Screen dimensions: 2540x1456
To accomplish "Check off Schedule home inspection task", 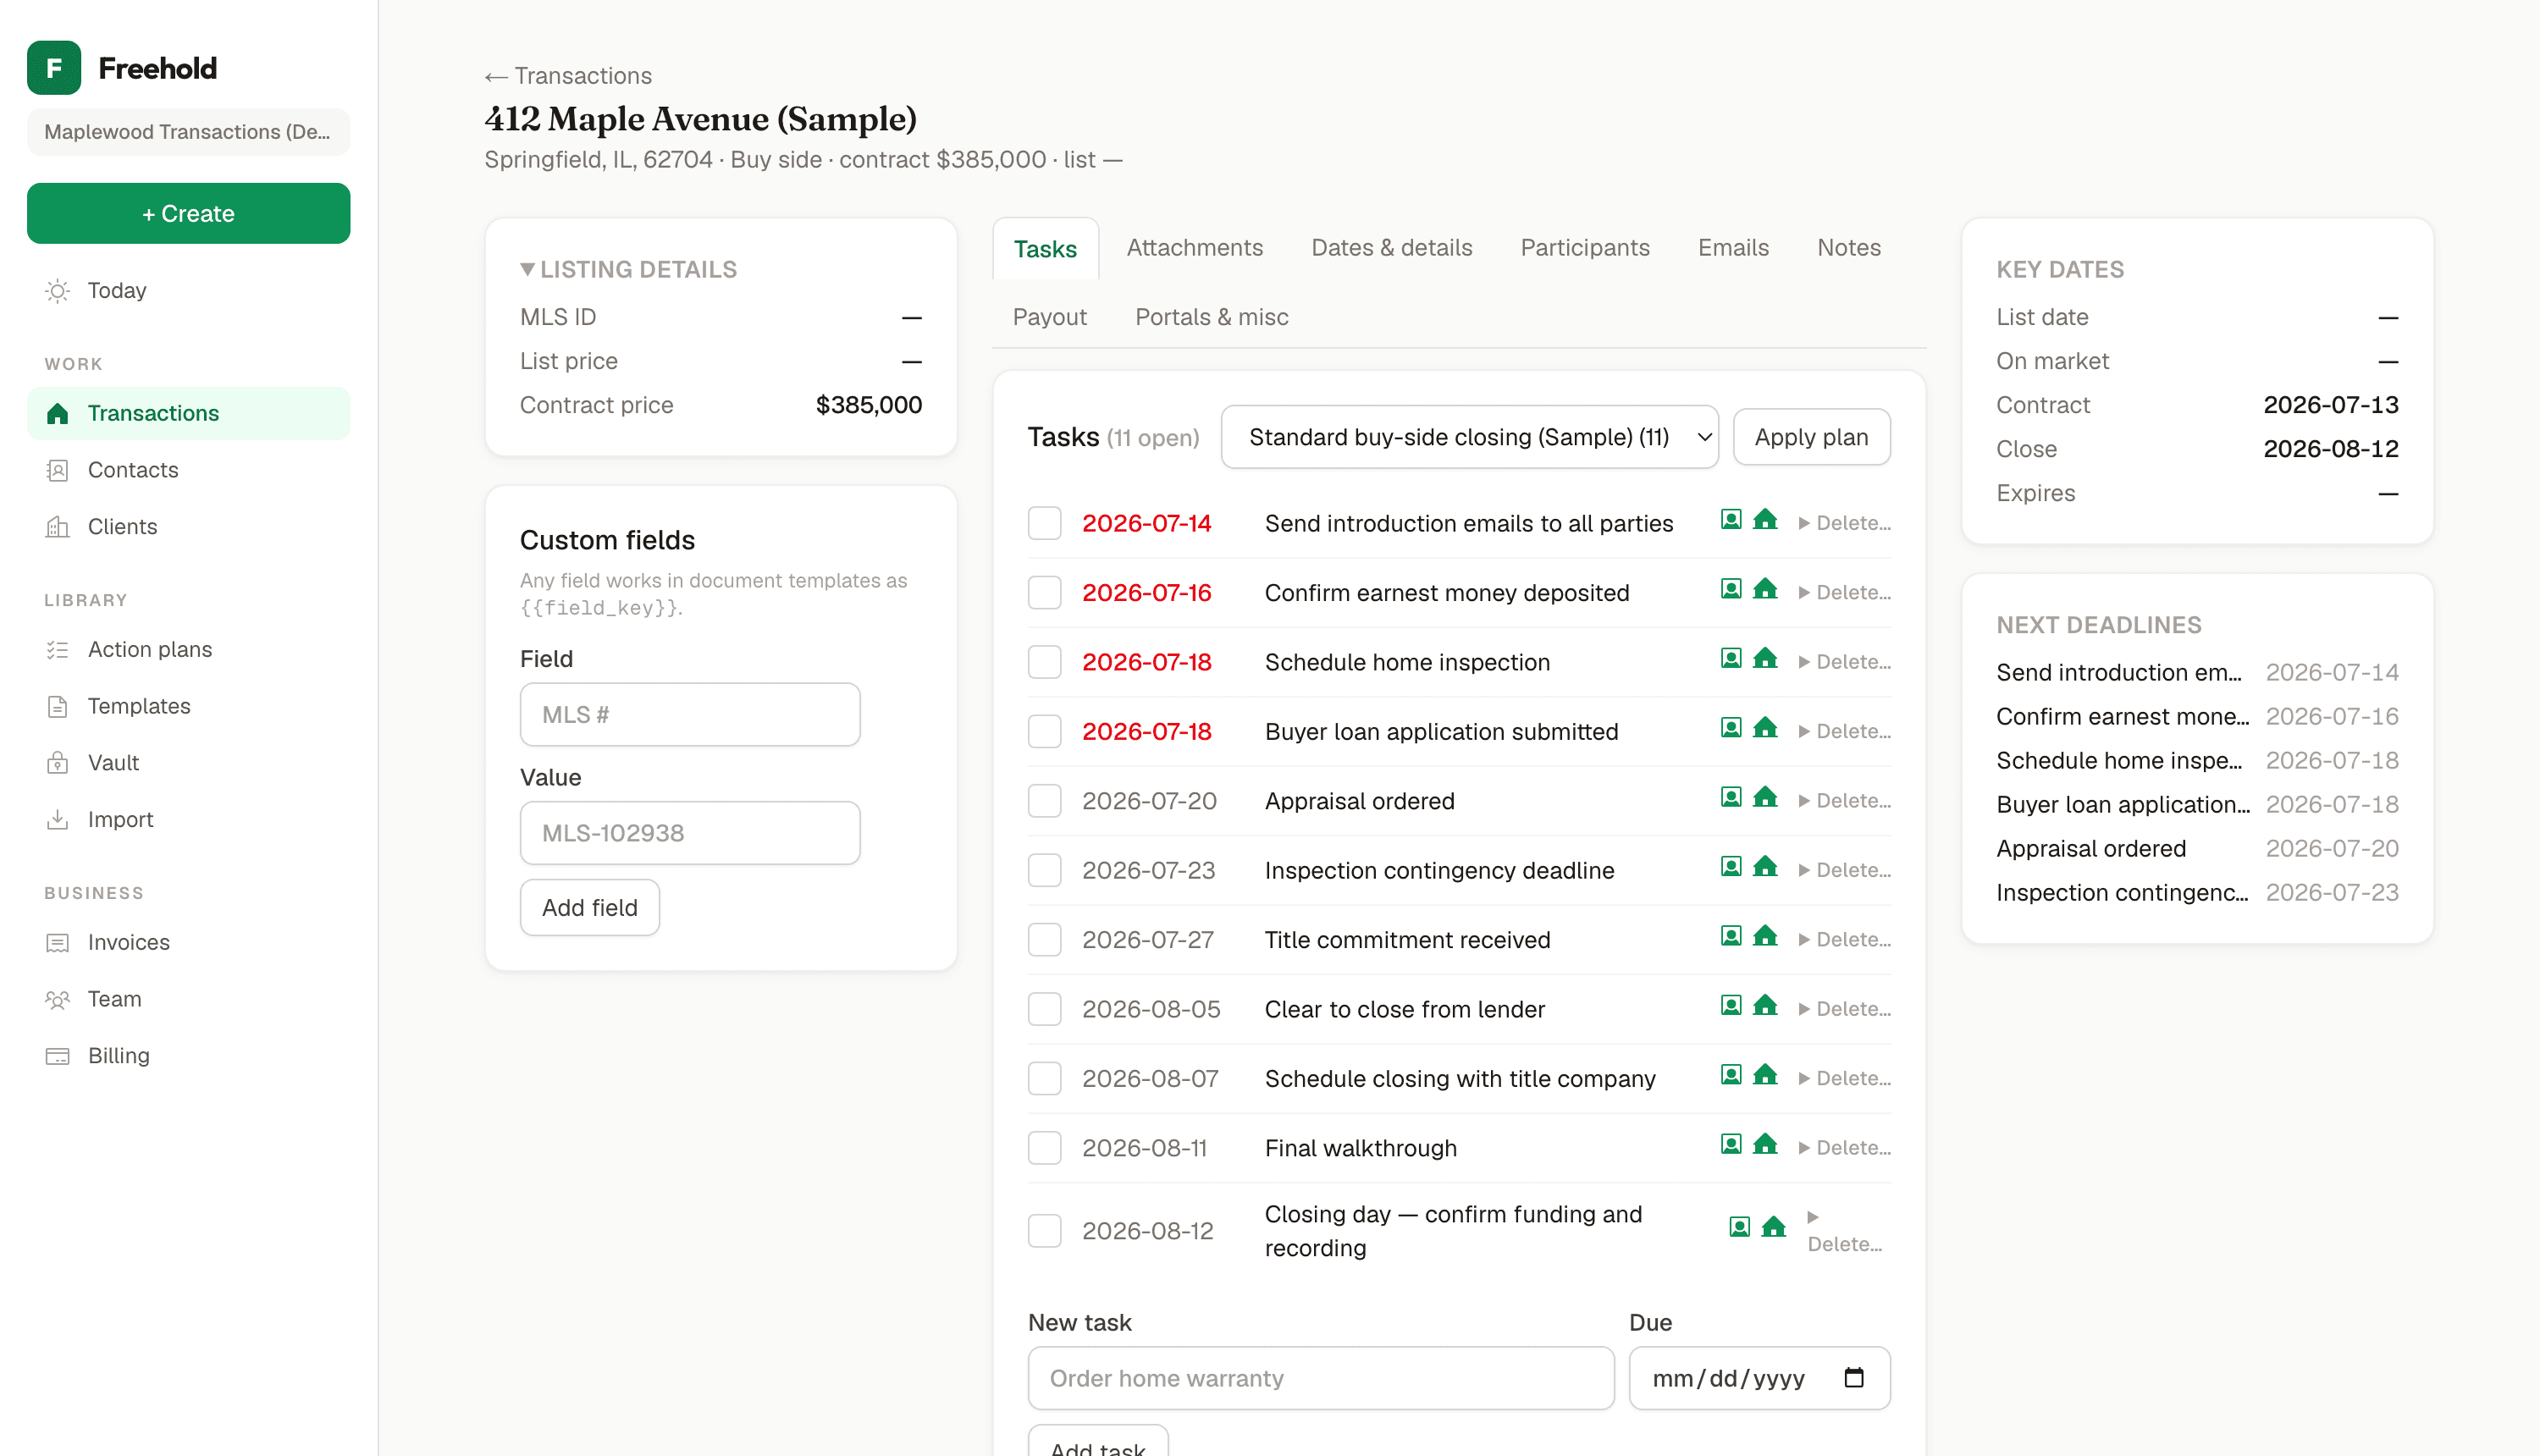I will pyautogui.click(x=1045, y=662).
